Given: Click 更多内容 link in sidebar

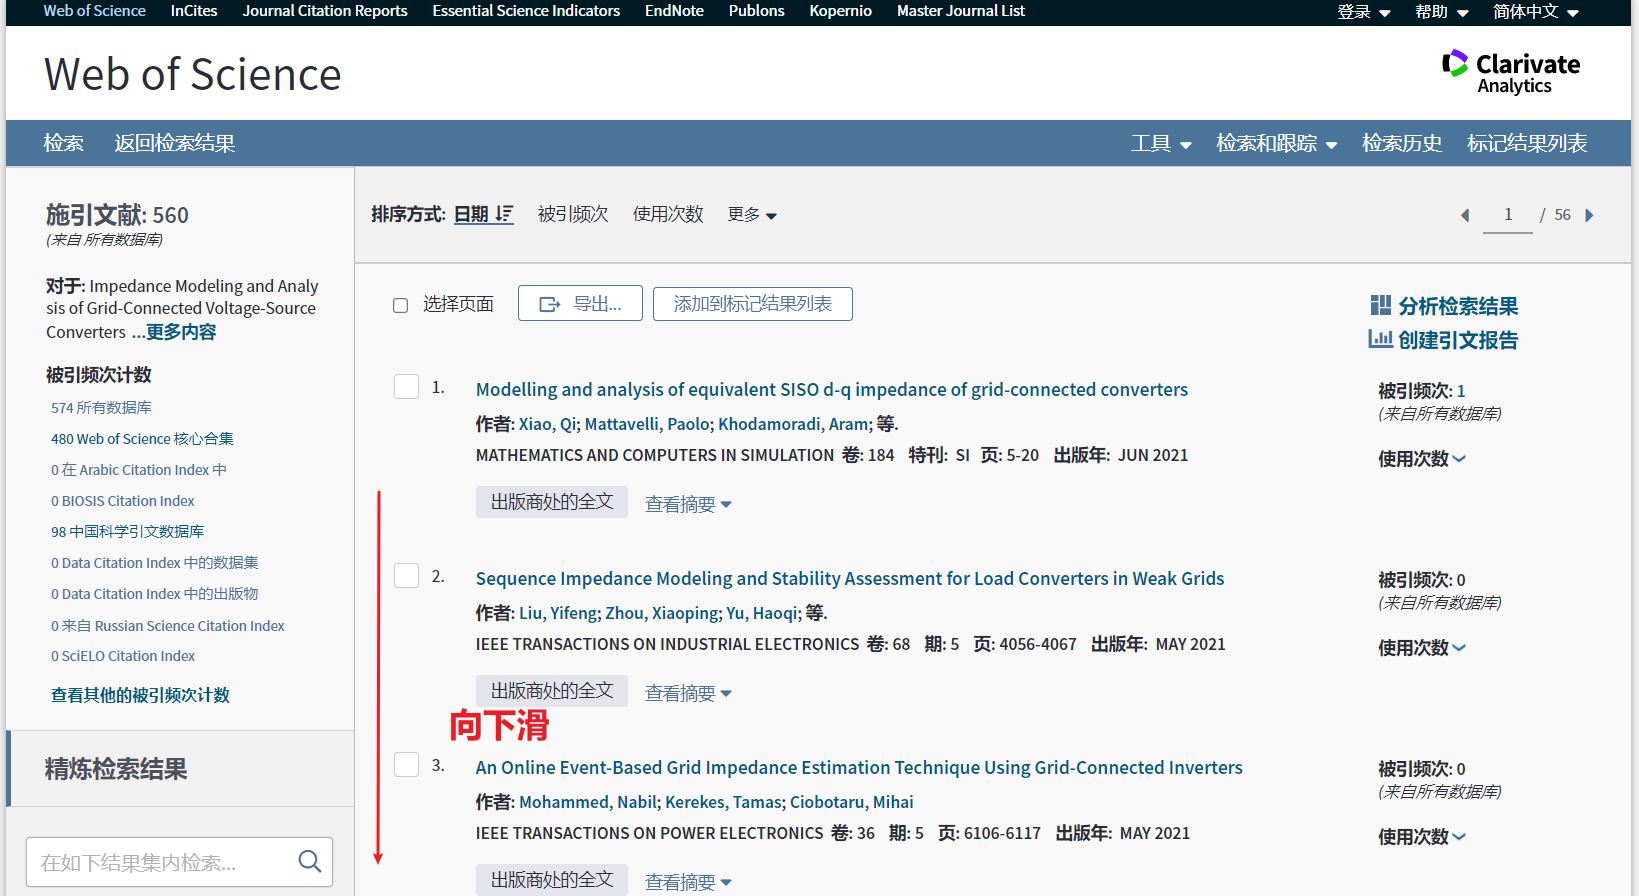Looking at the screenshot, I should tap(181, 332).
